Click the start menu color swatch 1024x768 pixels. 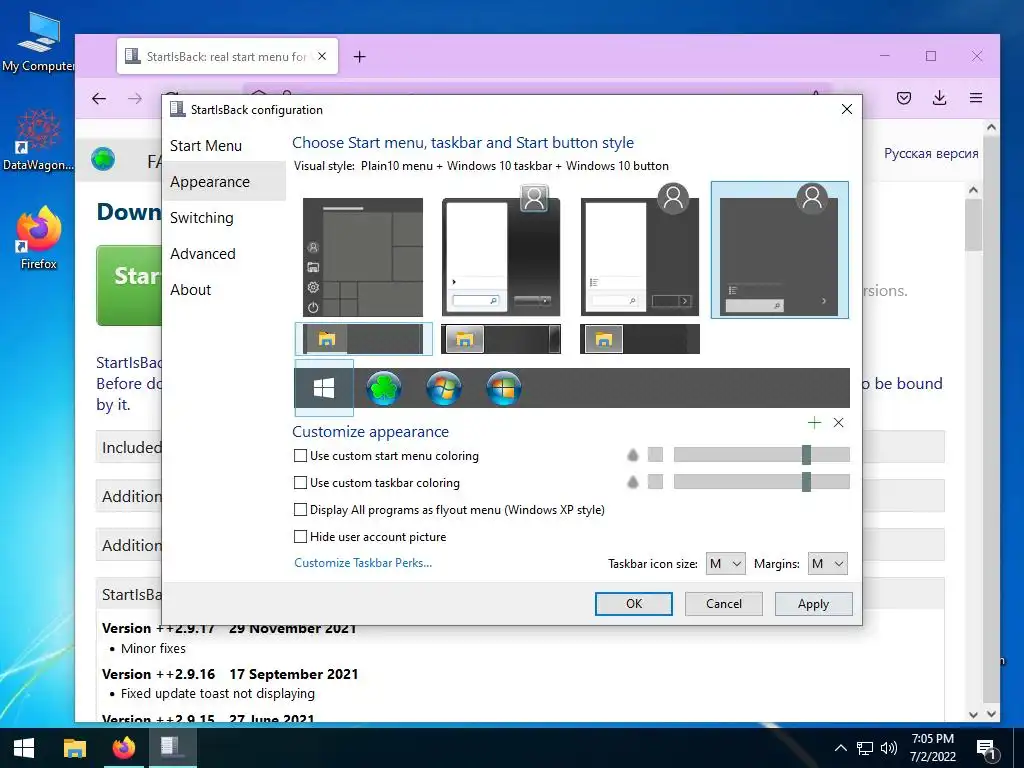(655, 455)
